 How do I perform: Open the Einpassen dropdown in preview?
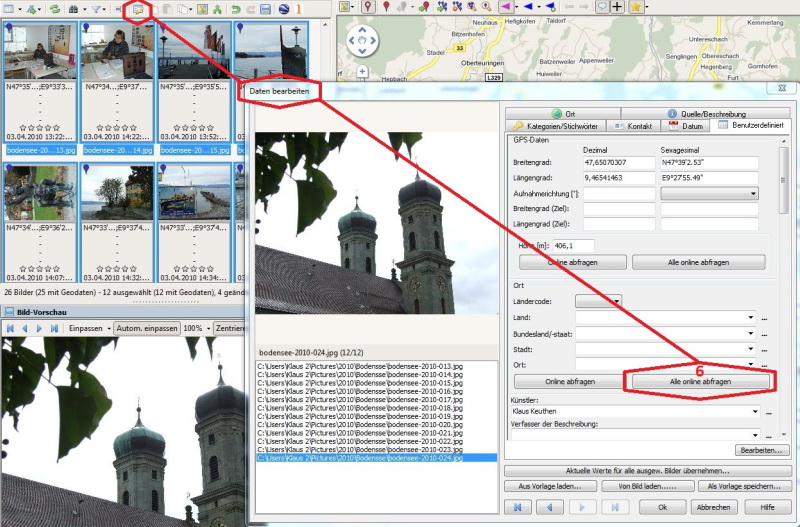[109, 329]
